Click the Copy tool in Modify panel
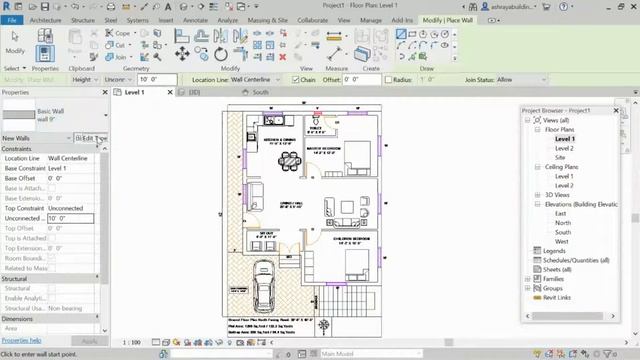 coord(201,53)
